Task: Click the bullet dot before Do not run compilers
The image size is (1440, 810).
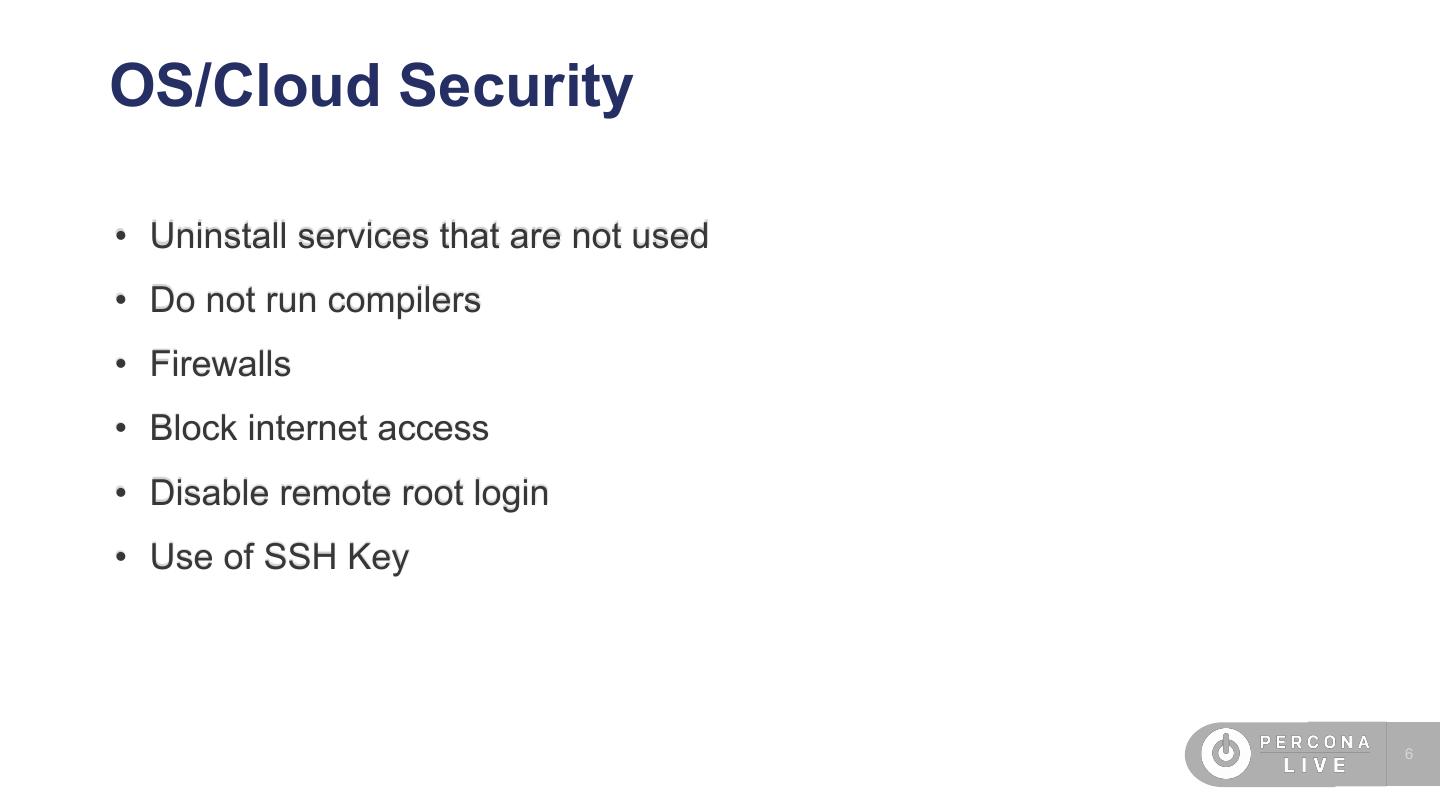Action: pos(121,300)
